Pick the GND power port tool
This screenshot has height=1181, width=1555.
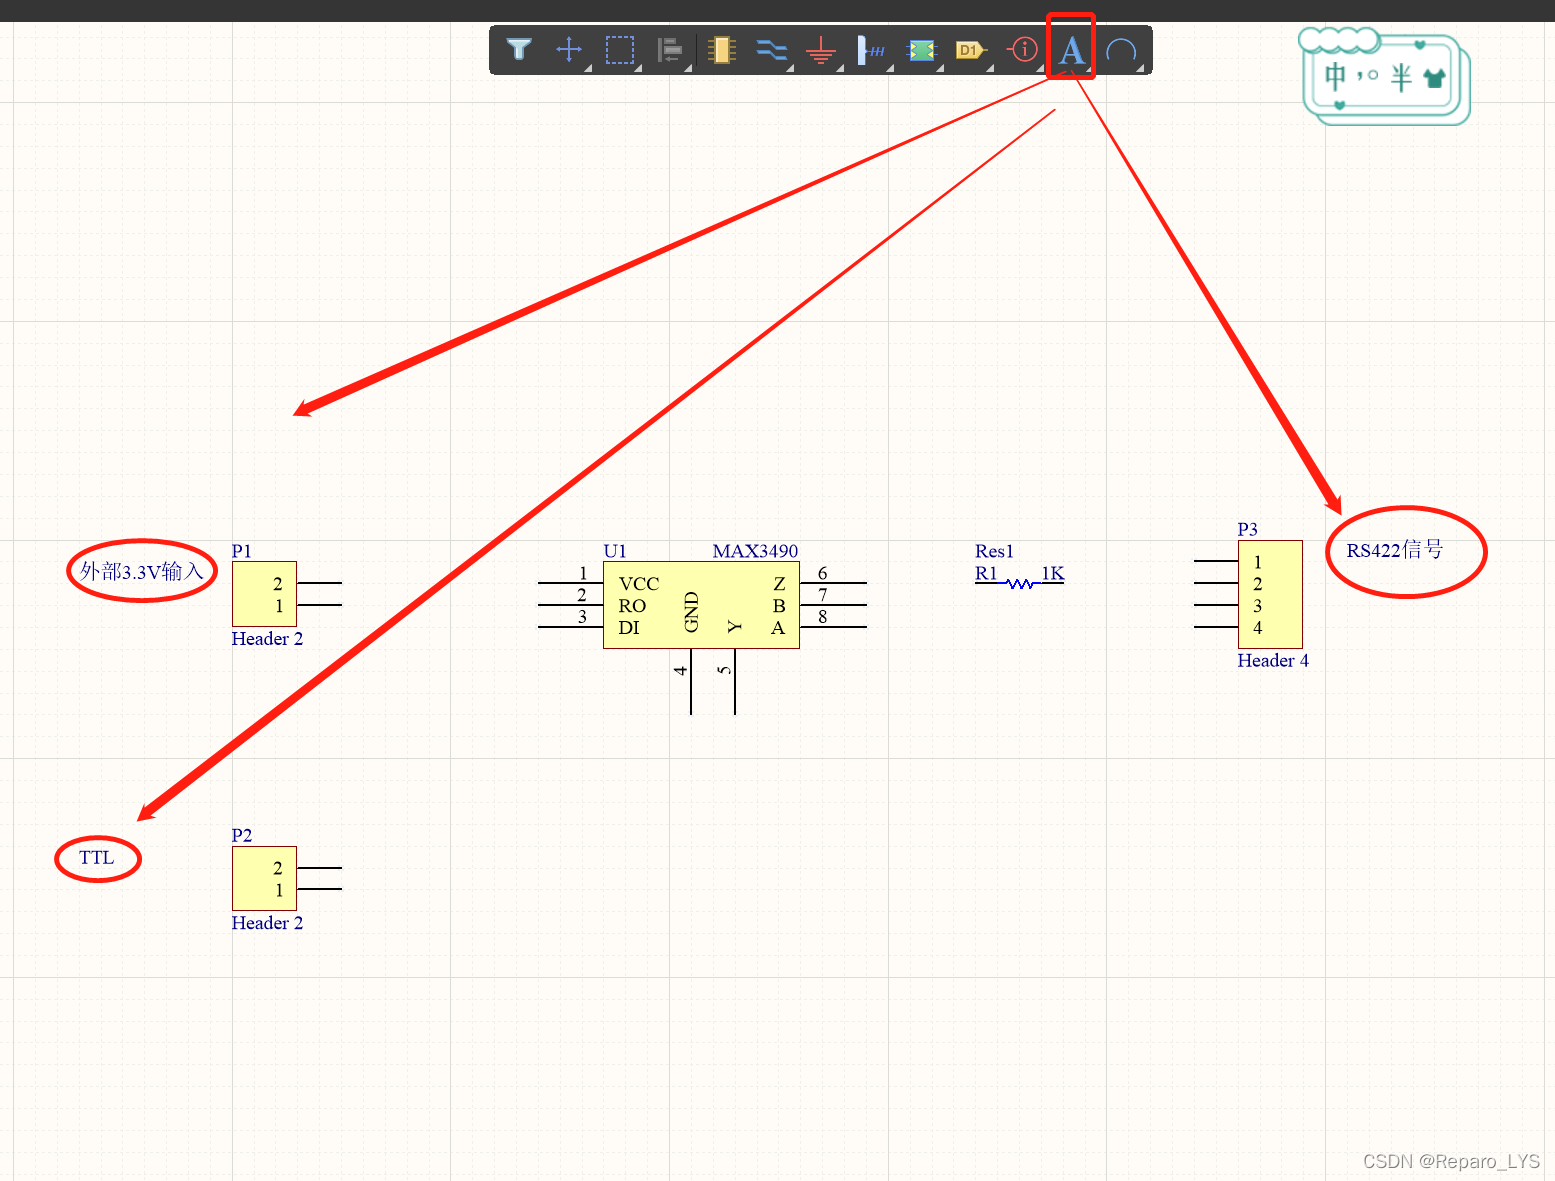coord(821,49)
